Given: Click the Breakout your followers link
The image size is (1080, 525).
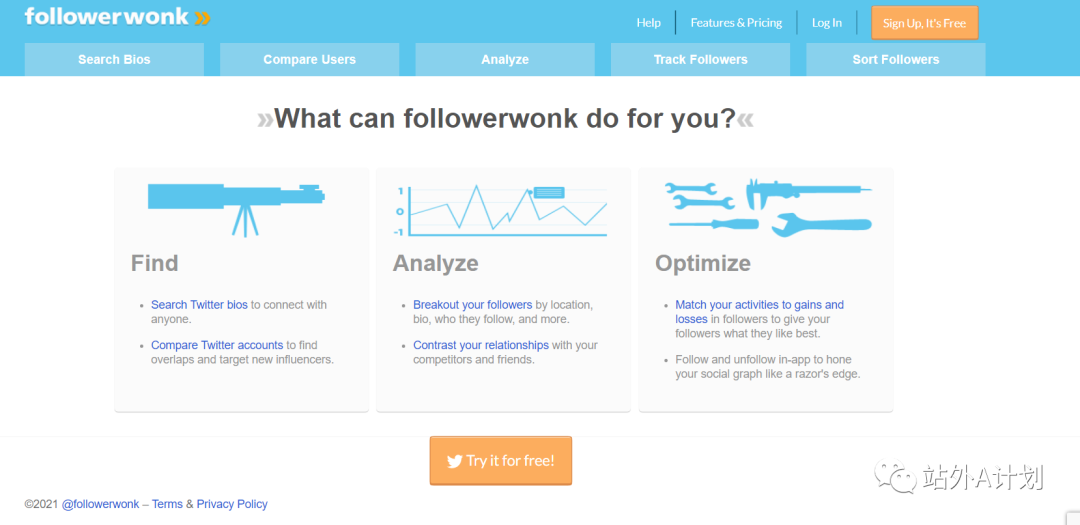Looking at the screenshot, I should 472,305.
